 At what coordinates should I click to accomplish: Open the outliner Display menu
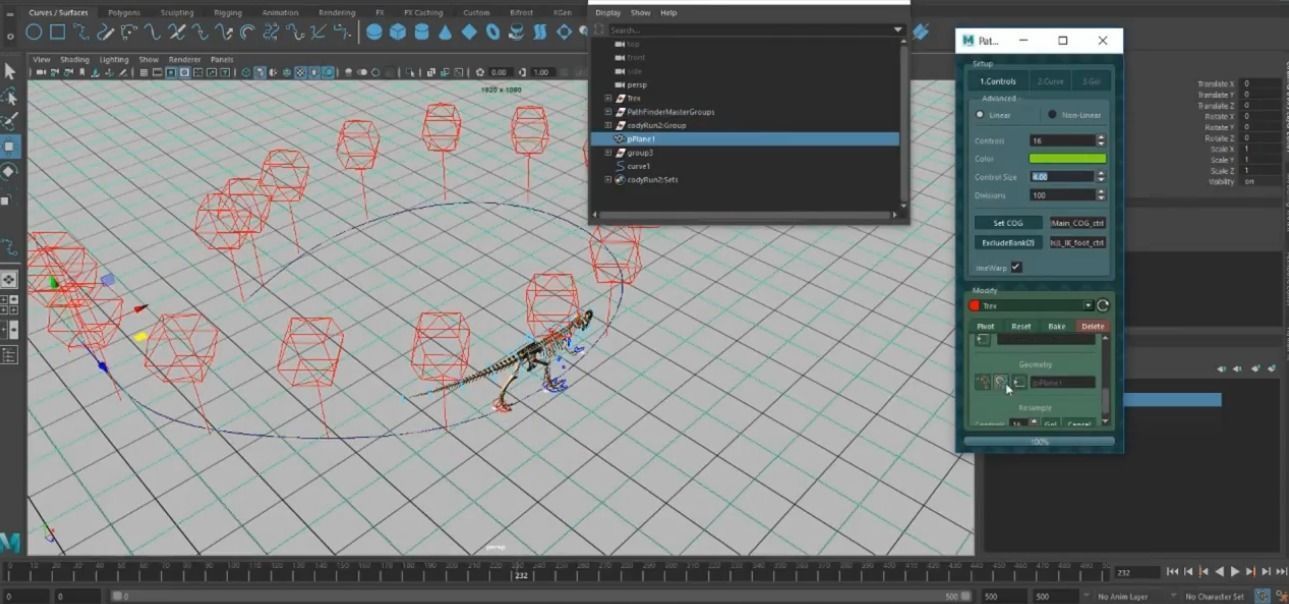[608, 13]
